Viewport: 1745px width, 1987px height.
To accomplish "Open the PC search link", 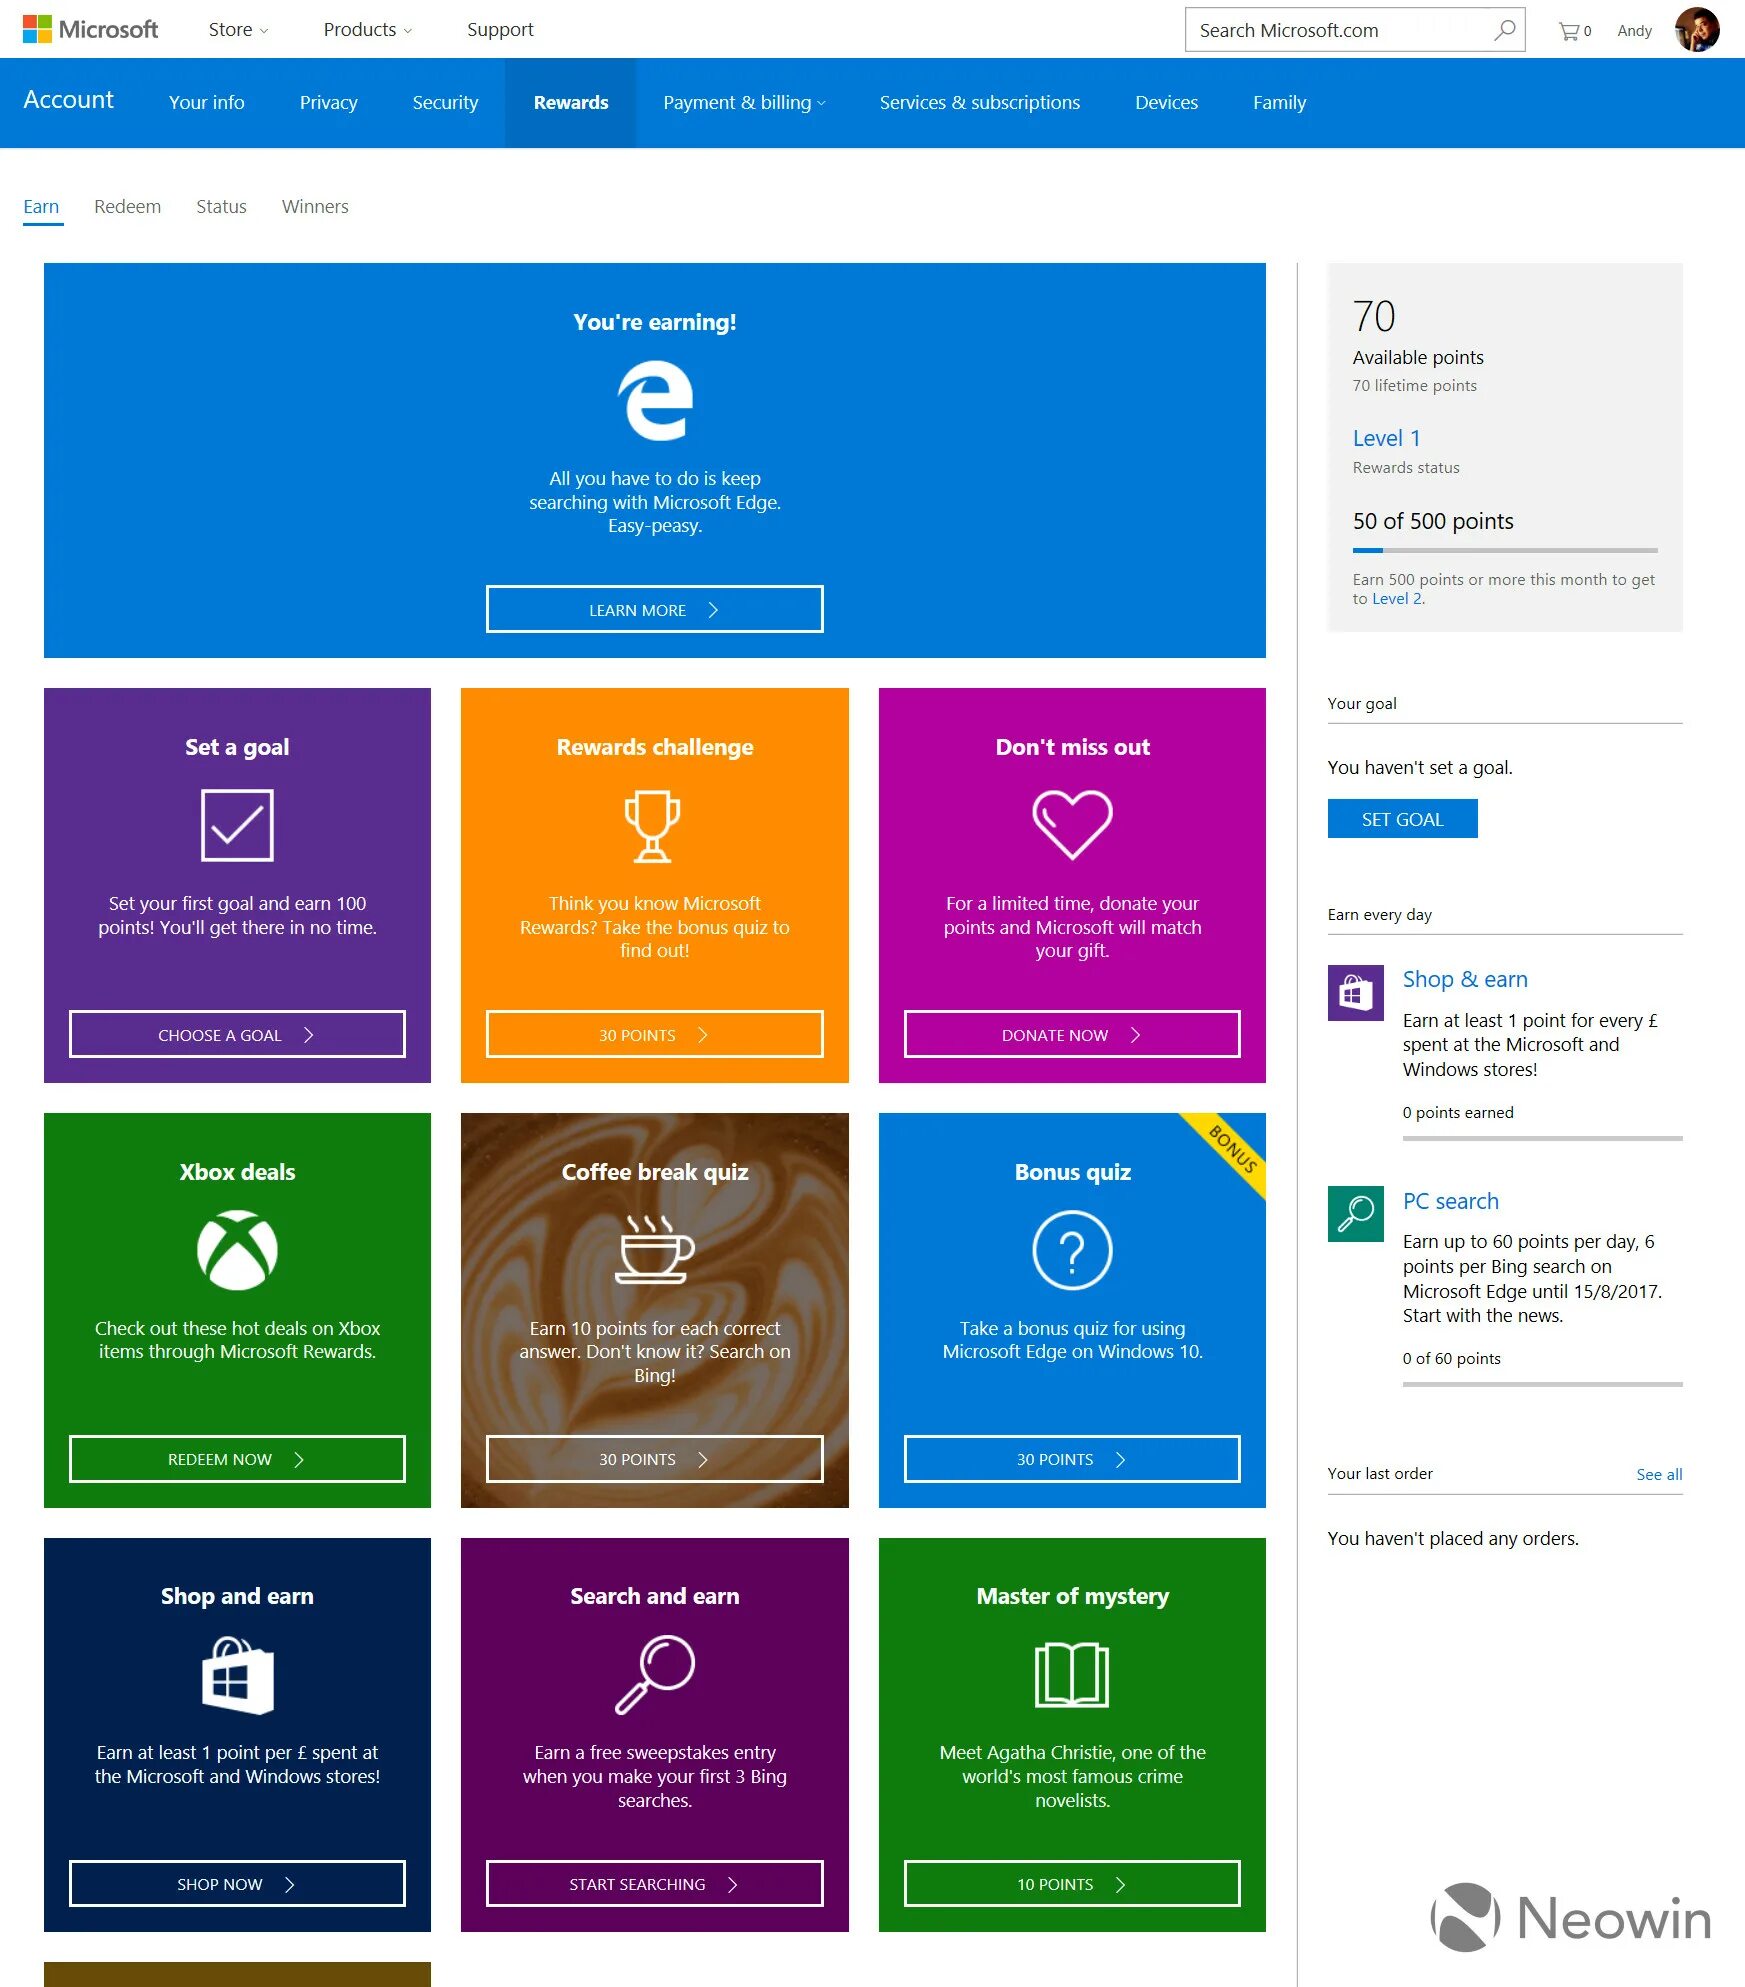I will point(1451,1202).
